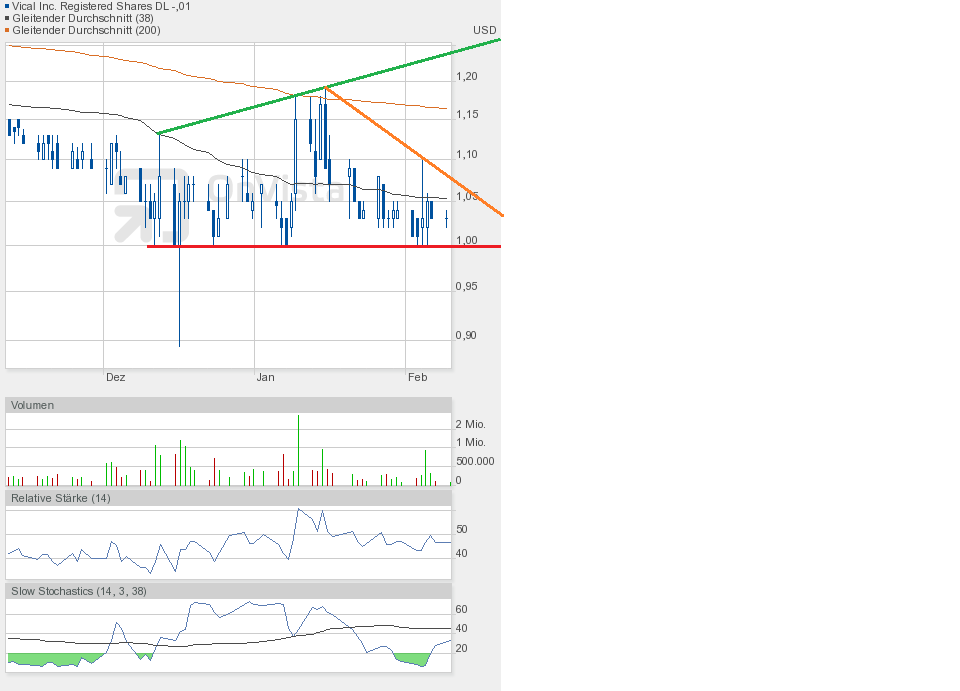Click the blue Vical Inc. legend marker
Viewport: 960px width, 691px height.
(x=8, y=6)
